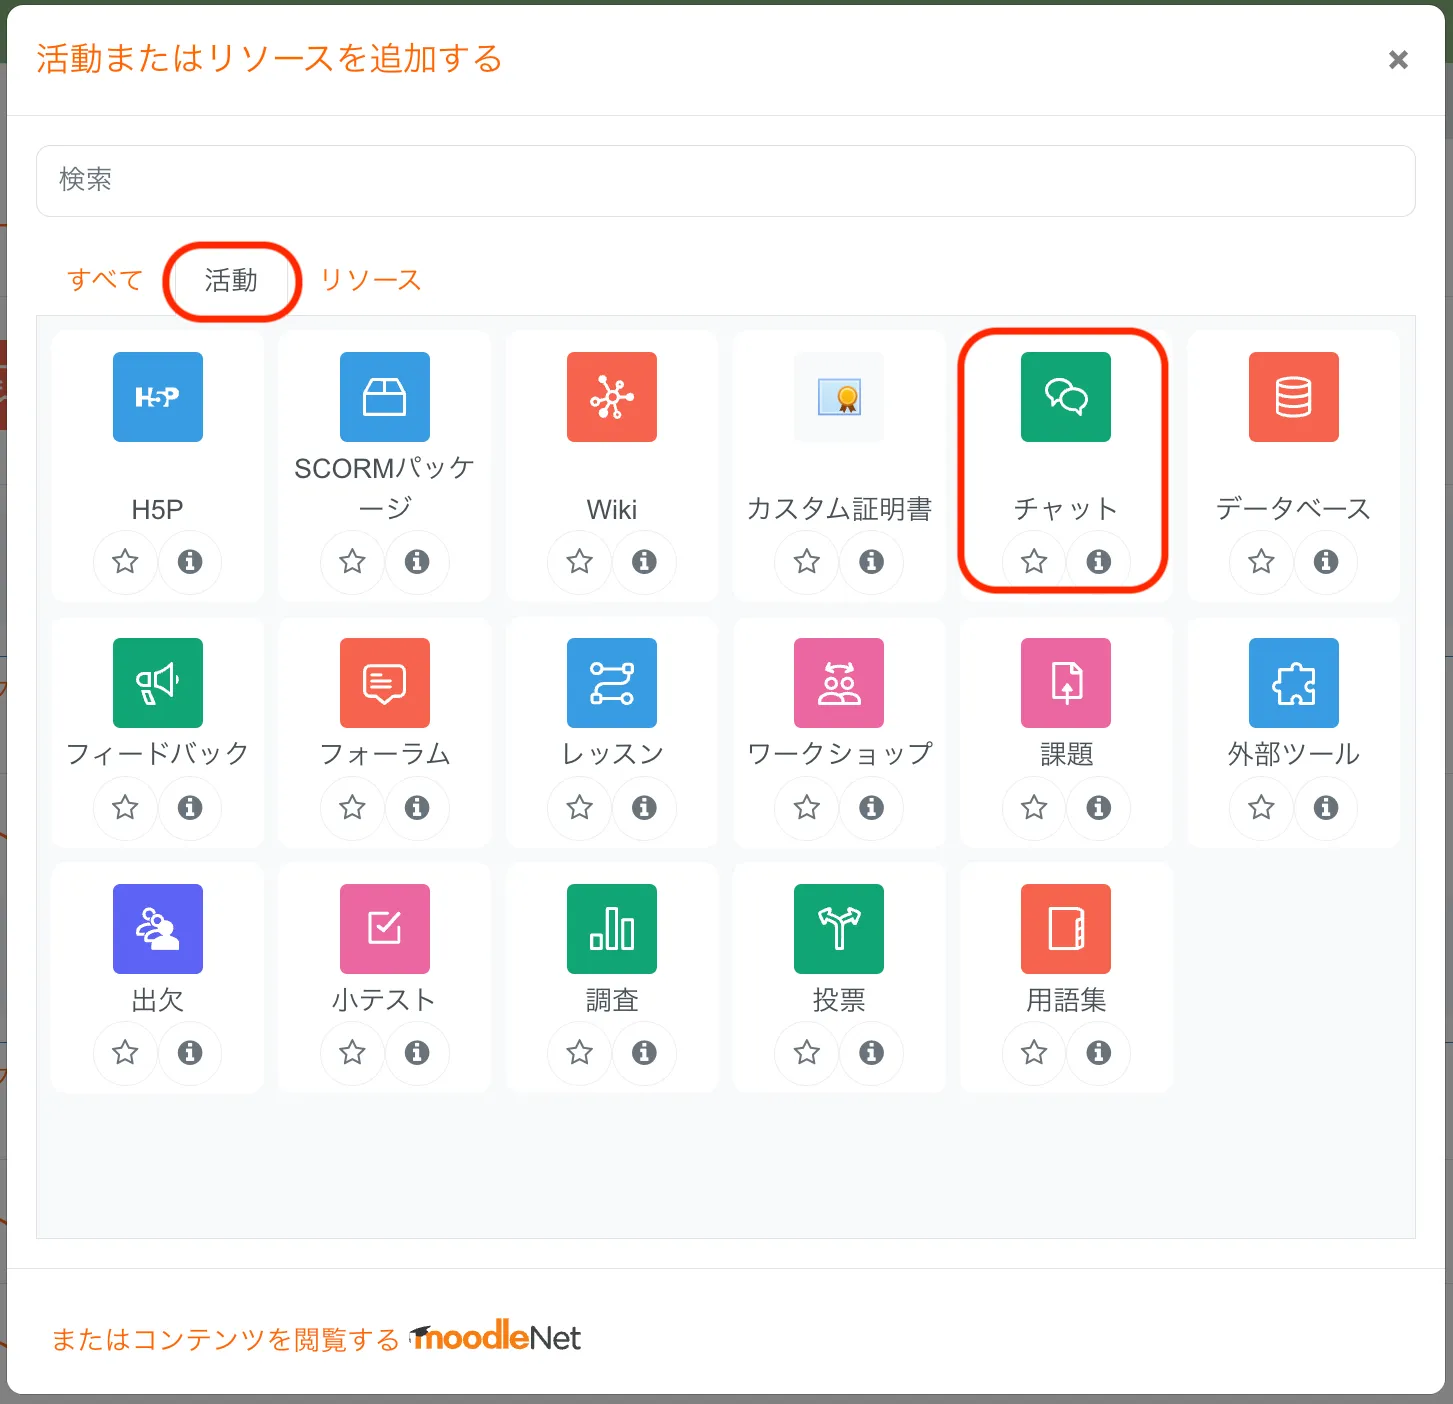
Task: Show info for the Assignment activity
Action: (1099, 807)
